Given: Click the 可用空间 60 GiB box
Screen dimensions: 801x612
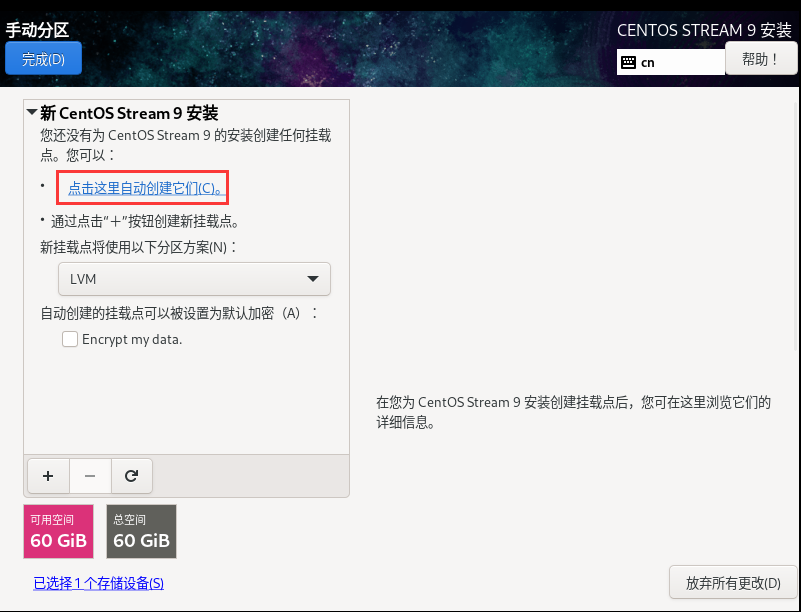Looking at the screenshot, I should click(58, 531).
